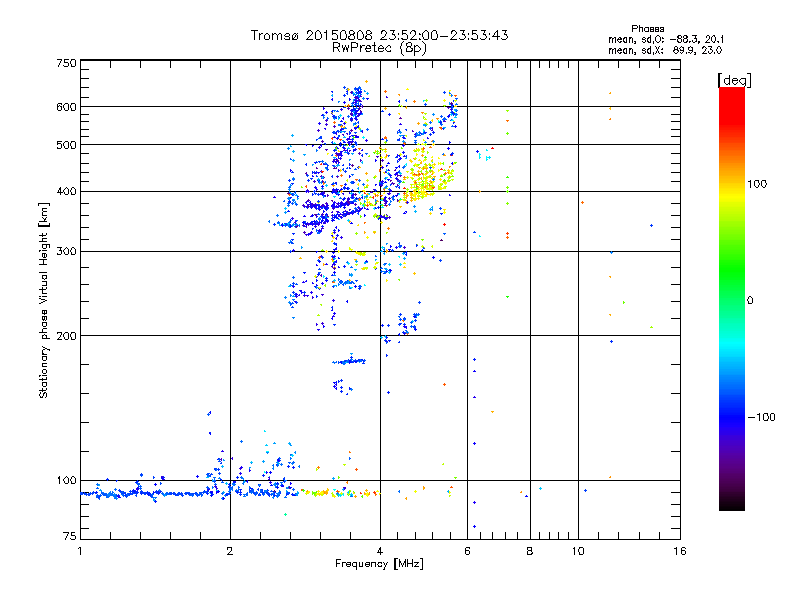Click the y-axis '75' tick label
Viewport: 800px width, 600px height.
click(70, 536)
